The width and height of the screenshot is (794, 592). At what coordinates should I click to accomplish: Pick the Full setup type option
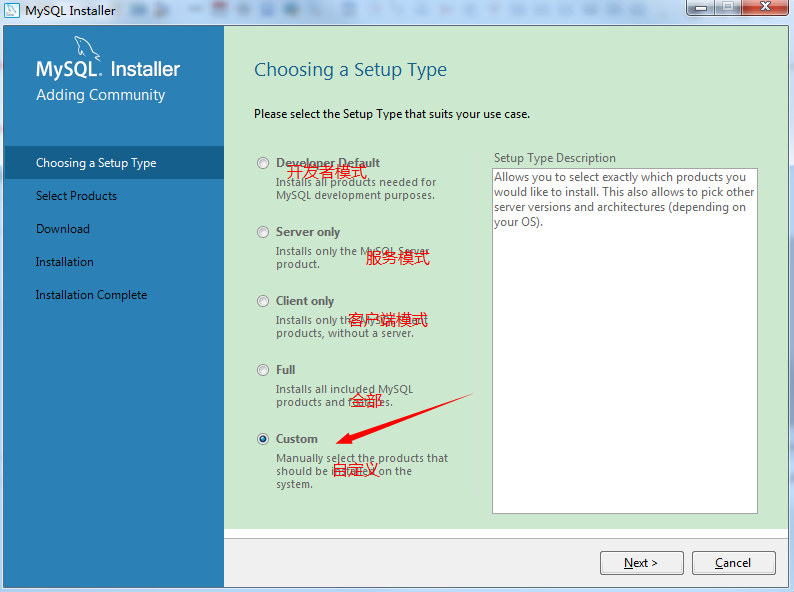click(263, 370)
